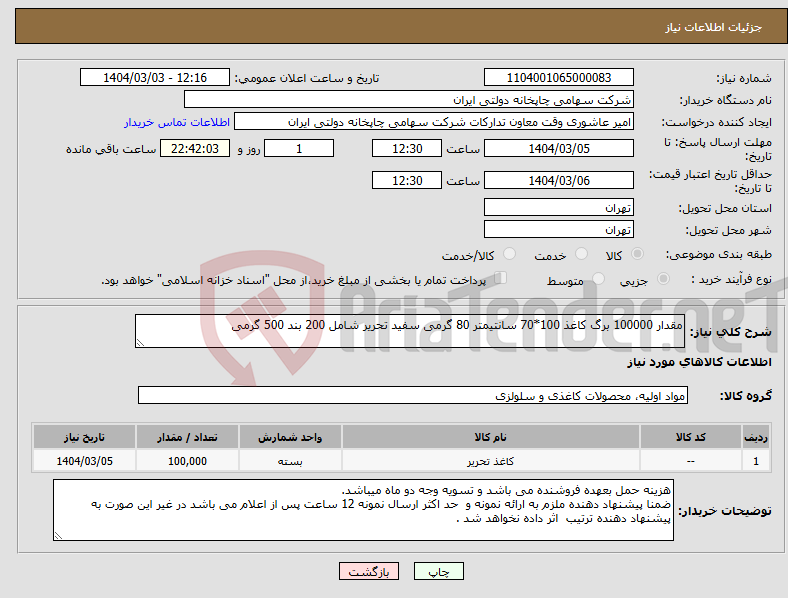Image resolution: width=788 pixels, height=598 pixels.
Task: Click the شماره نیاز label
Action: pyautogui.click(x=744, y=78)
